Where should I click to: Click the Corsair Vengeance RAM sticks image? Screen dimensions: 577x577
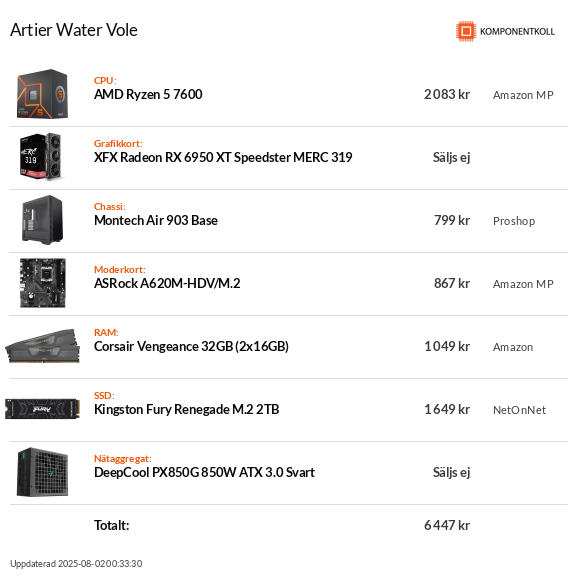pos(42,346)
